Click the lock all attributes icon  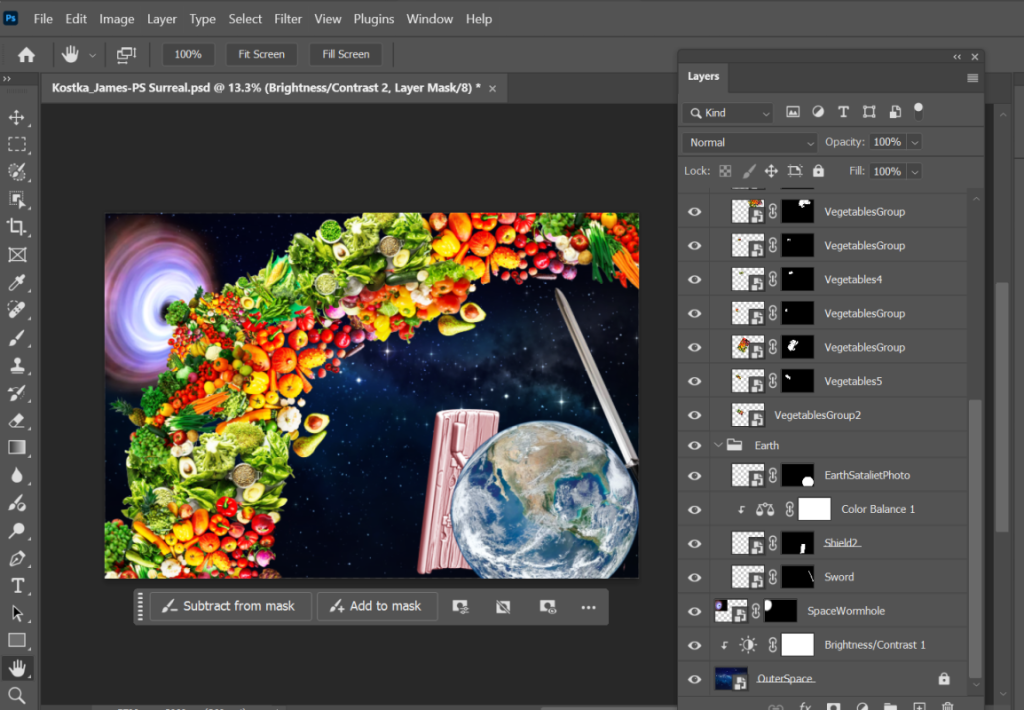point(818,171)
